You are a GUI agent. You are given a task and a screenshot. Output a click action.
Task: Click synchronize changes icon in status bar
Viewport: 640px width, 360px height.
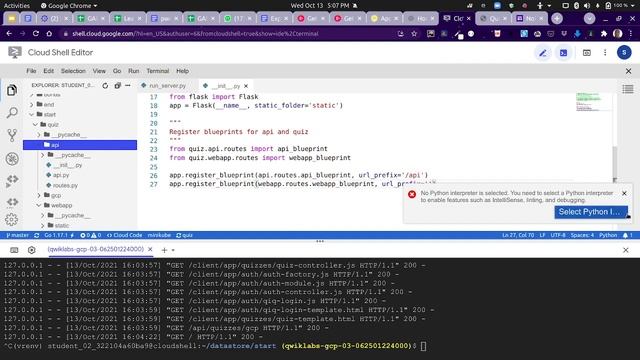pyautogui.click(x=37, y=236)
